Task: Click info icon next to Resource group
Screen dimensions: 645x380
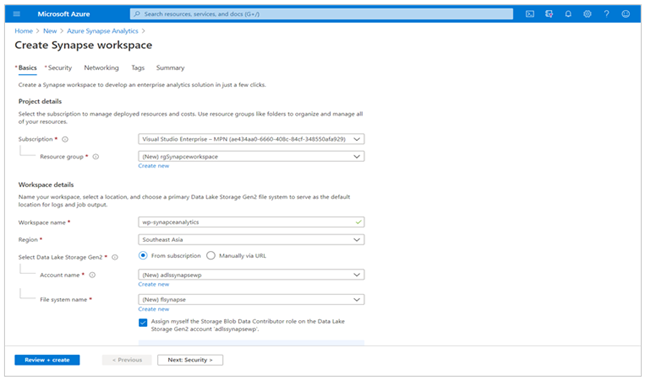Action: 96,157
